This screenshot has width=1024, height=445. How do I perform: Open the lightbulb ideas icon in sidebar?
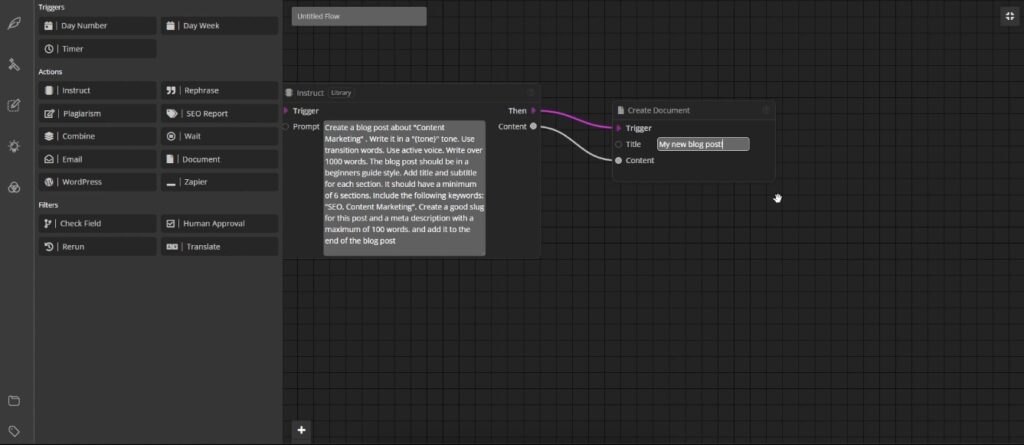pos(14,146)
